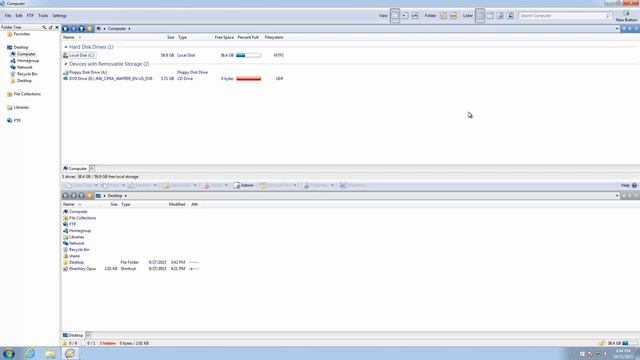
Task: Sort lower pane by Modified column
Action: 177,204
